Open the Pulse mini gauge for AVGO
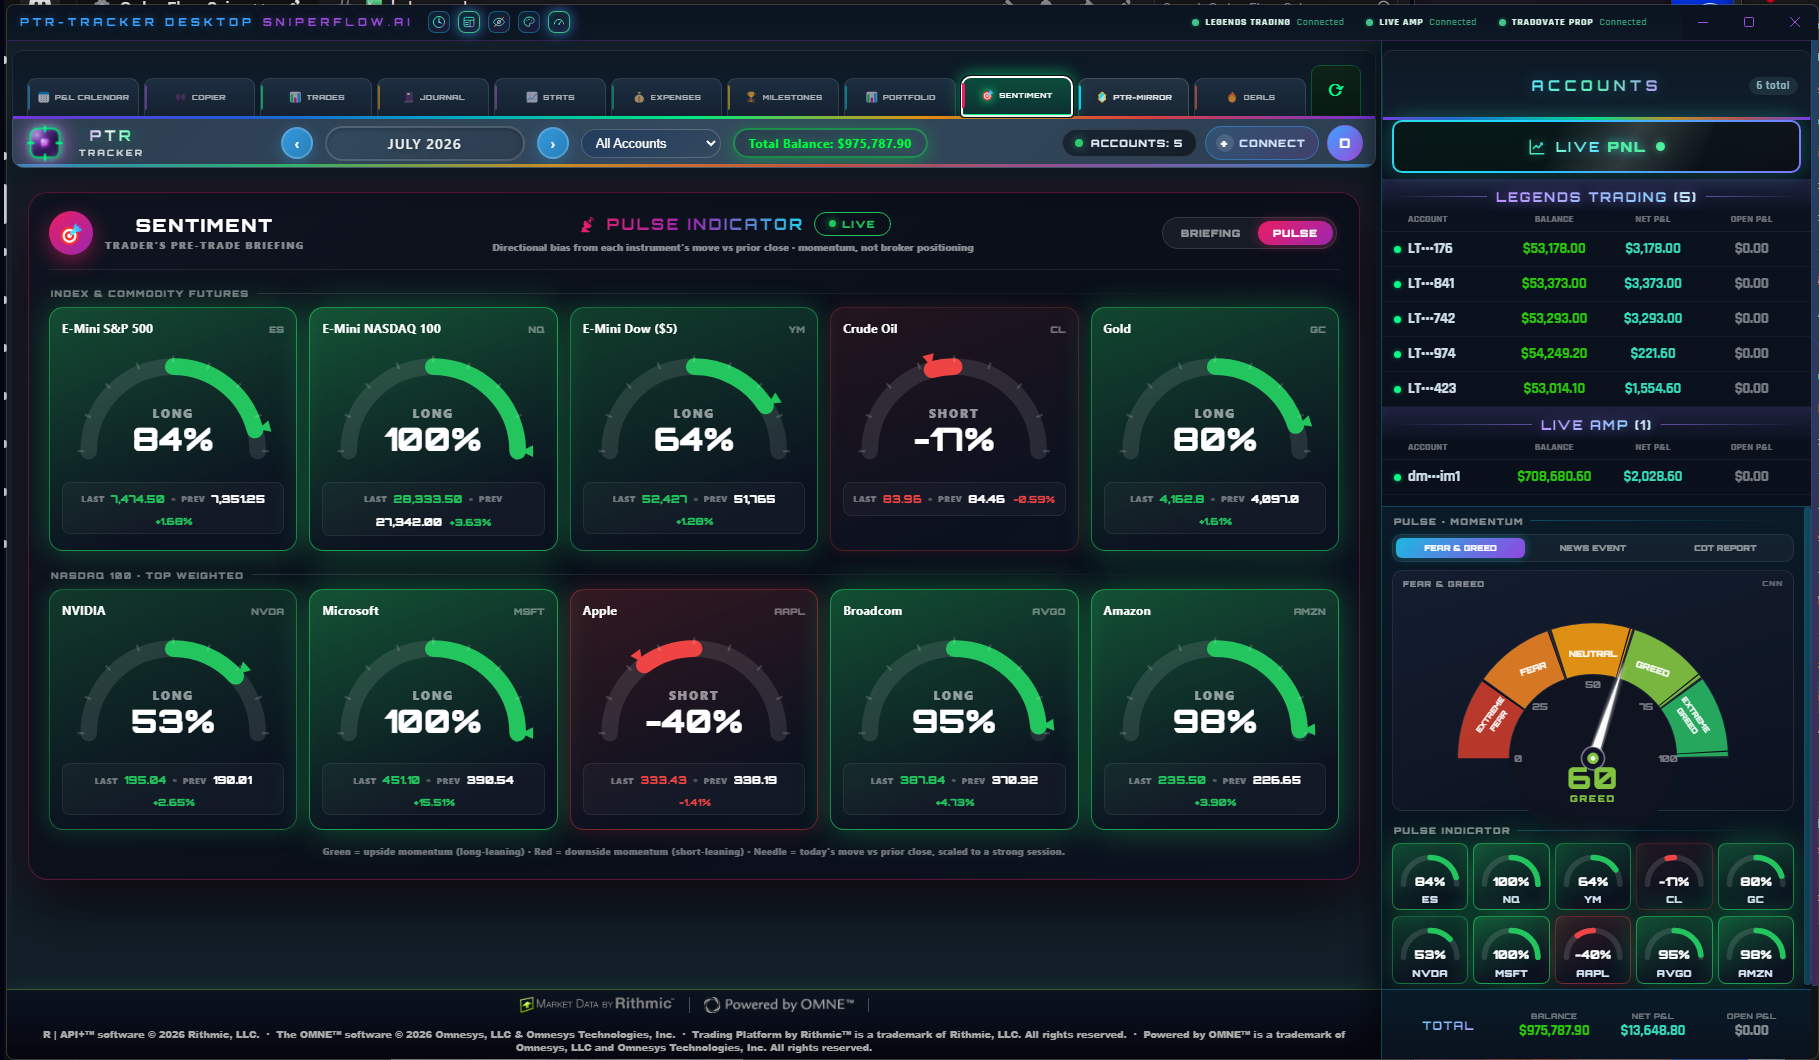This screenshot has width=1819, height=1060. [x=1674, y=950]
